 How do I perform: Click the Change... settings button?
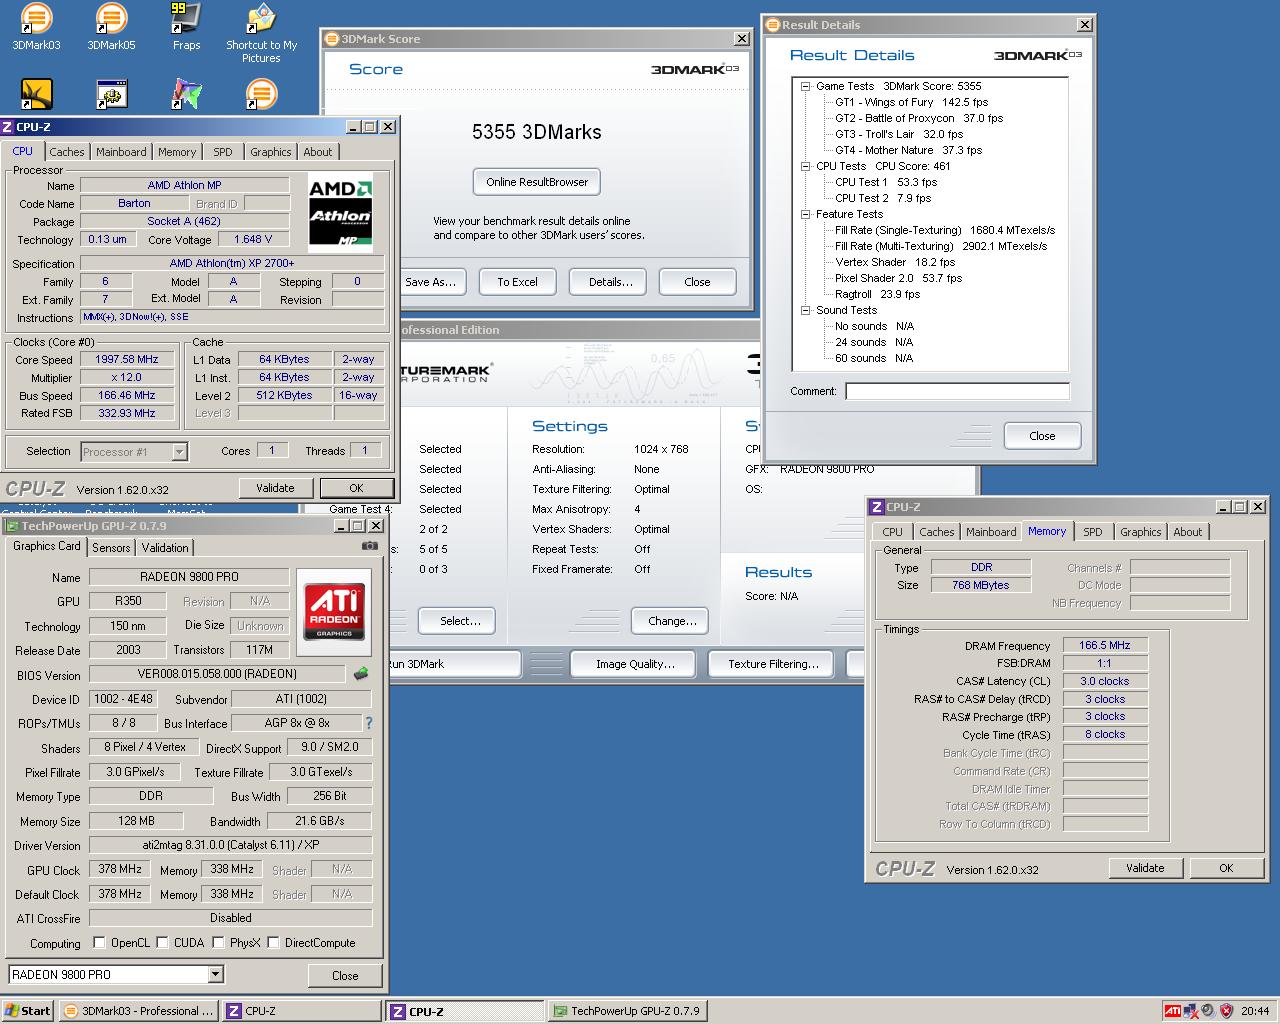[x=672, y=621]
